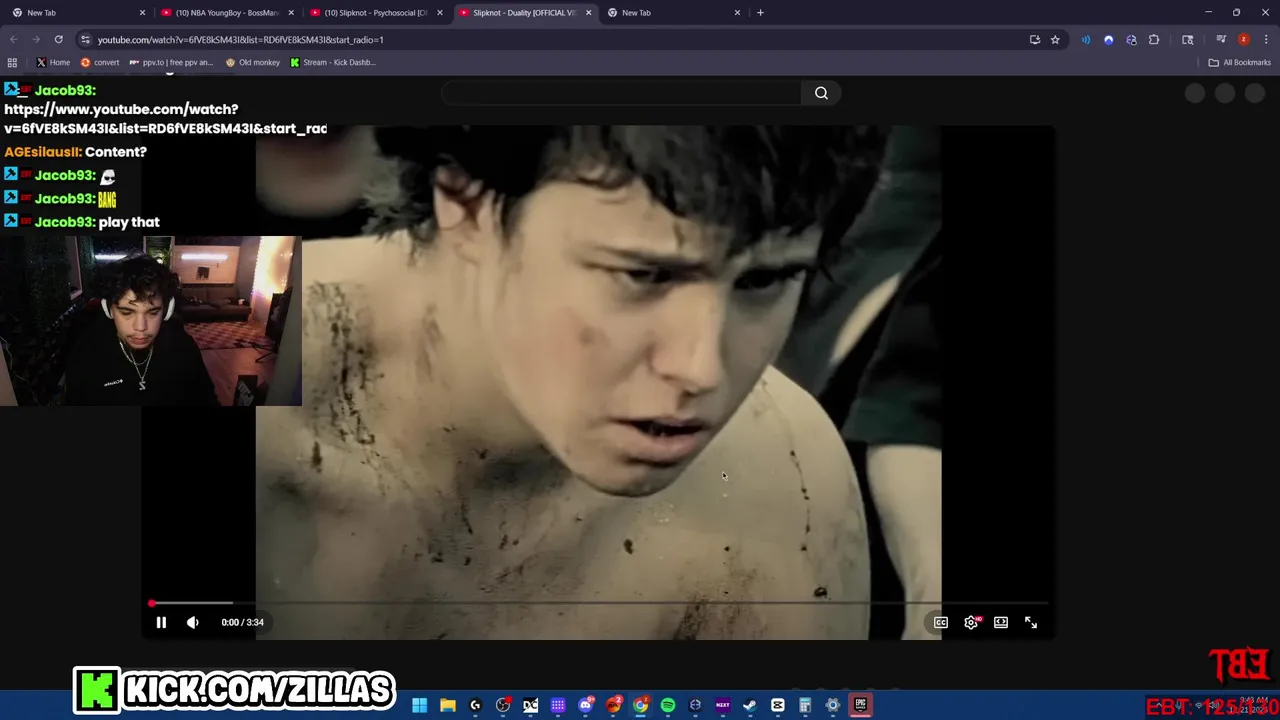Switch to Slipknot Psychosocial tab
The height and width of the screenshot is (720, 1280).
coord(375,12)
